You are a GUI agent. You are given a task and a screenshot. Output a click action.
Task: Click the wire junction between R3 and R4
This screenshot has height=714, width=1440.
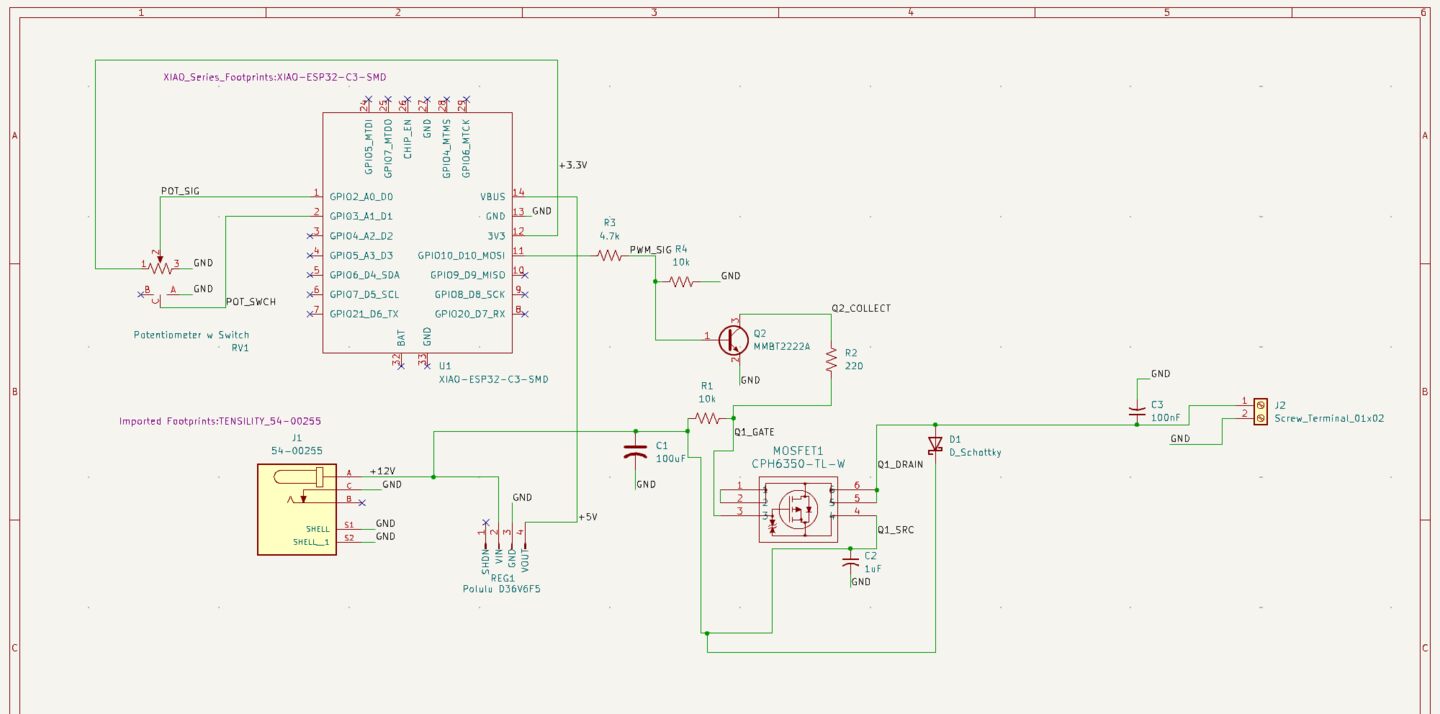655,282
